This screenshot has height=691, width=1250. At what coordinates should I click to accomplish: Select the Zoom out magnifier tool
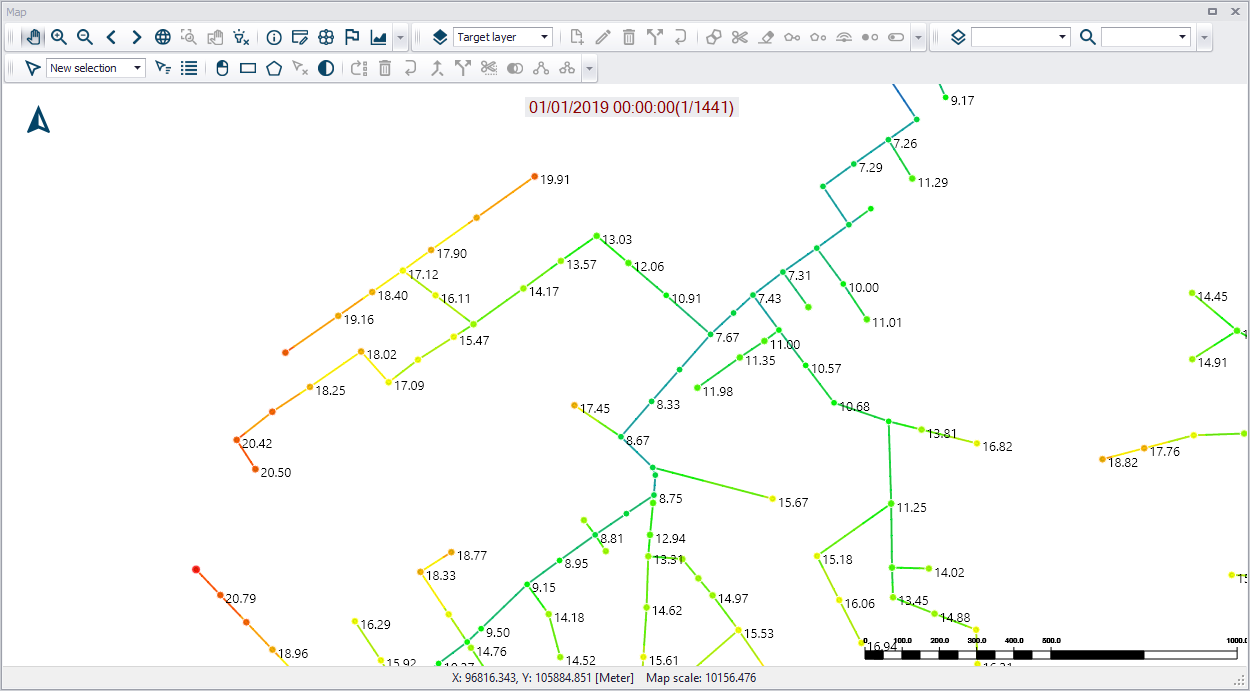click(85, 37)
